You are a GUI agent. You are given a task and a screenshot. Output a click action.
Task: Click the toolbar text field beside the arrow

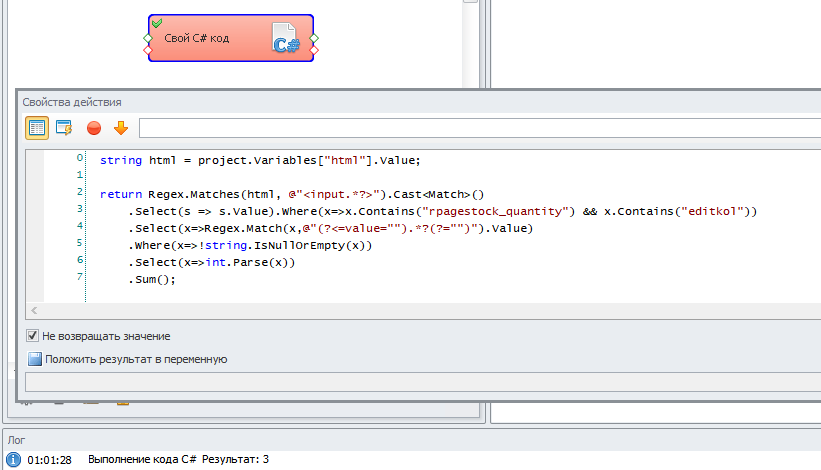tap(480, 128)
